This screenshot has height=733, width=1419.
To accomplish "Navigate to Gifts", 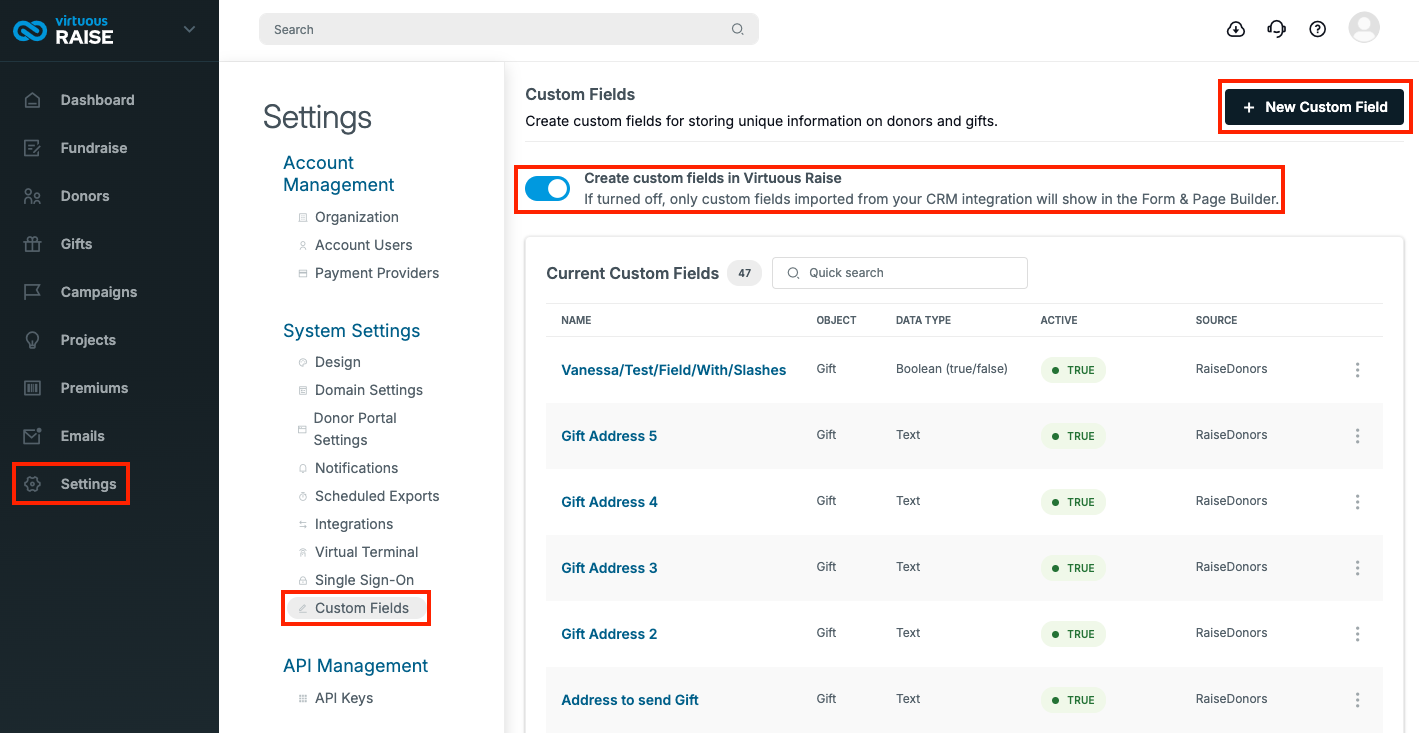I will coord(76,244).
